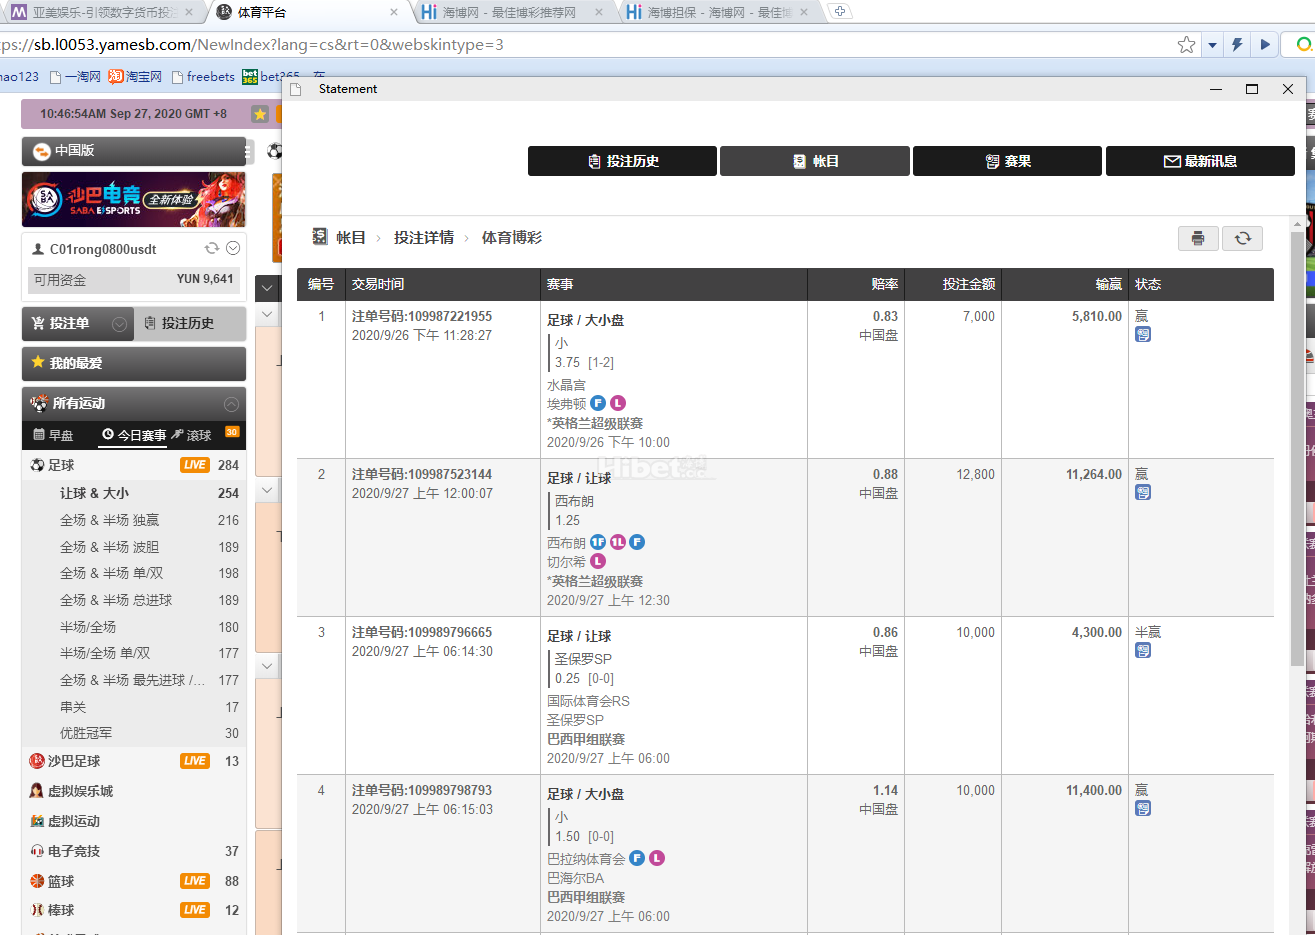Open bet detail icon for bet row 1
This screenshot has height=935, width=1315.
click(1143, 334)
